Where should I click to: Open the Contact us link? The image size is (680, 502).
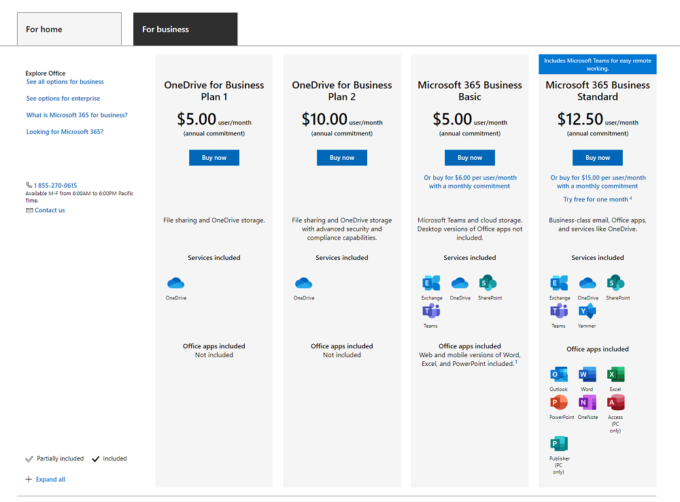pyautogui.click(x=50, y=210)
